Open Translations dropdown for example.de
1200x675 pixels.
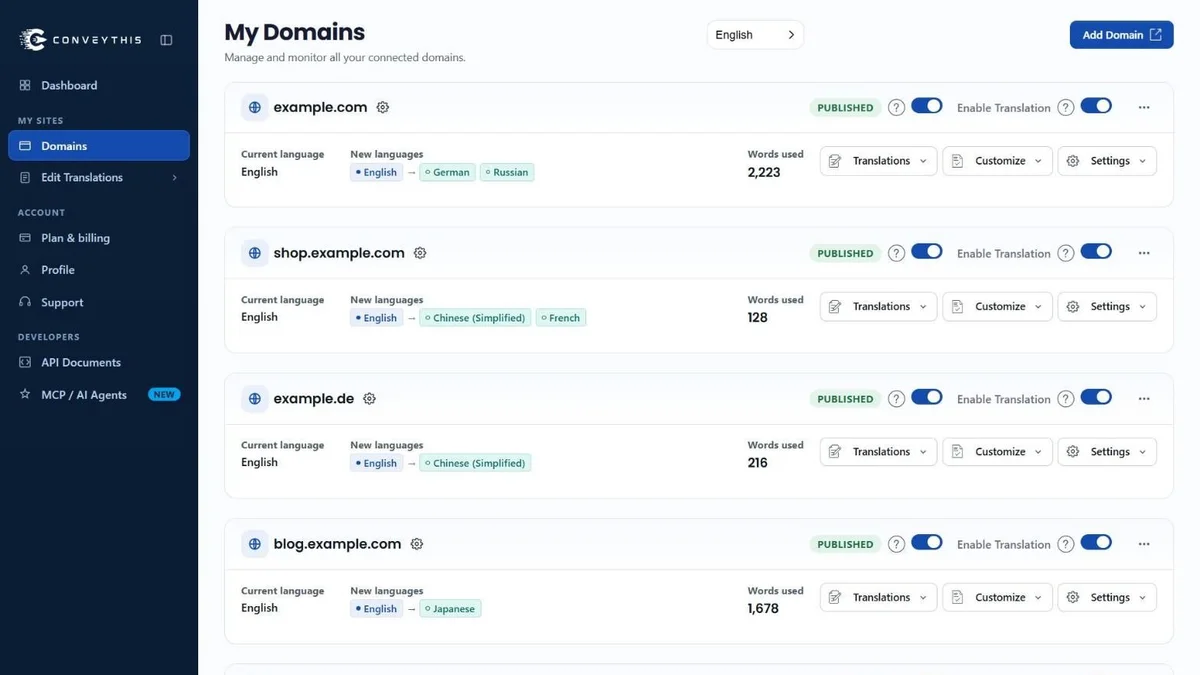click(x=879, y=452)
